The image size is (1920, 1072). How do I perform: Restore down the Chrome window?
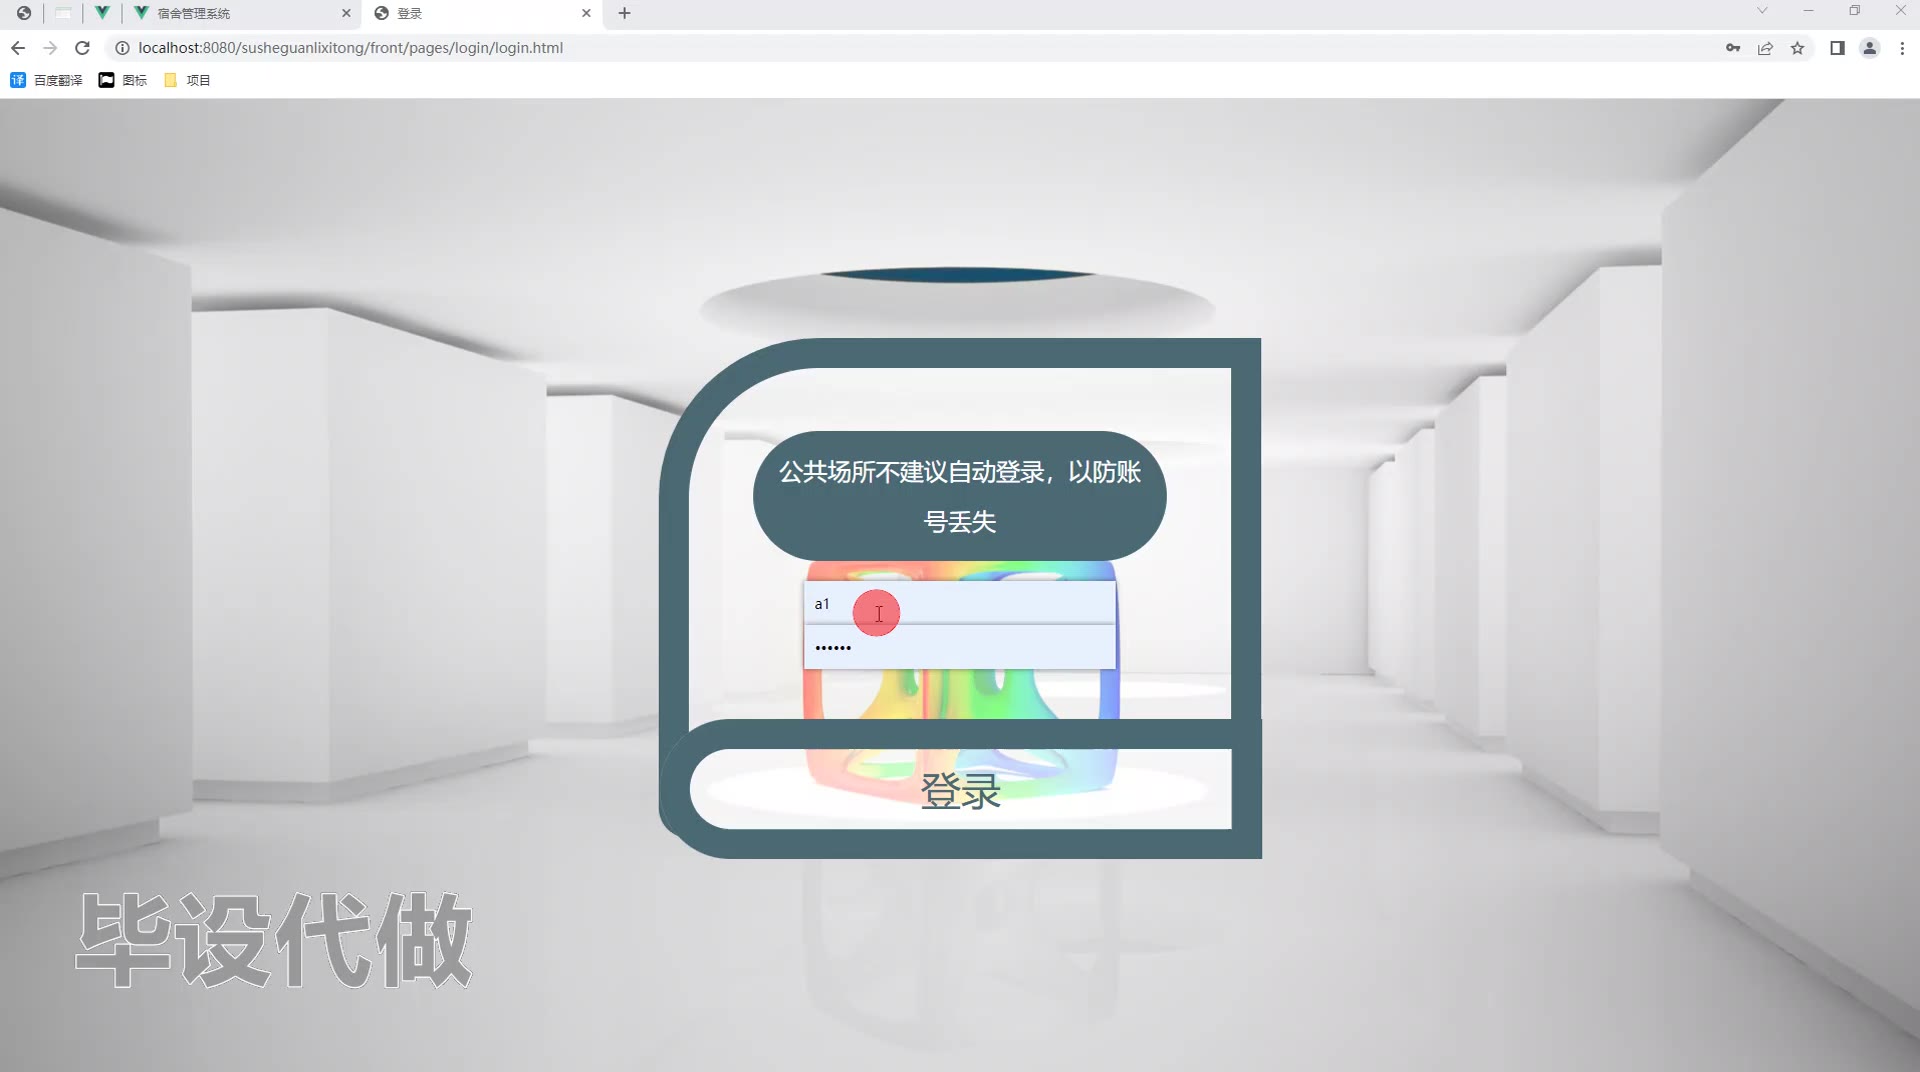point(1854,11)
